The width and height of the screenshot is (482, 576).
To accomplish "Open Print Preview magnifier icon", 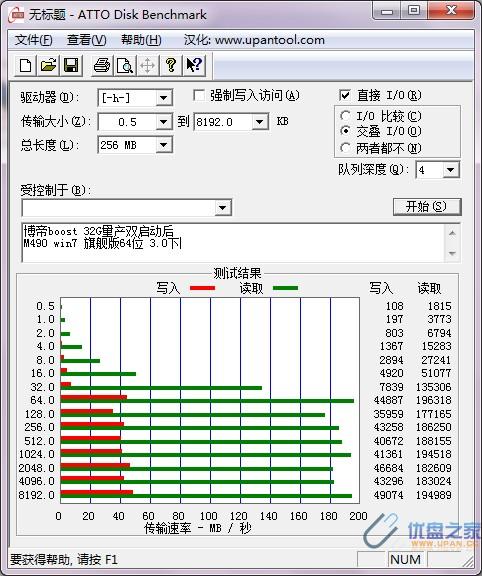I will (125, 65).
